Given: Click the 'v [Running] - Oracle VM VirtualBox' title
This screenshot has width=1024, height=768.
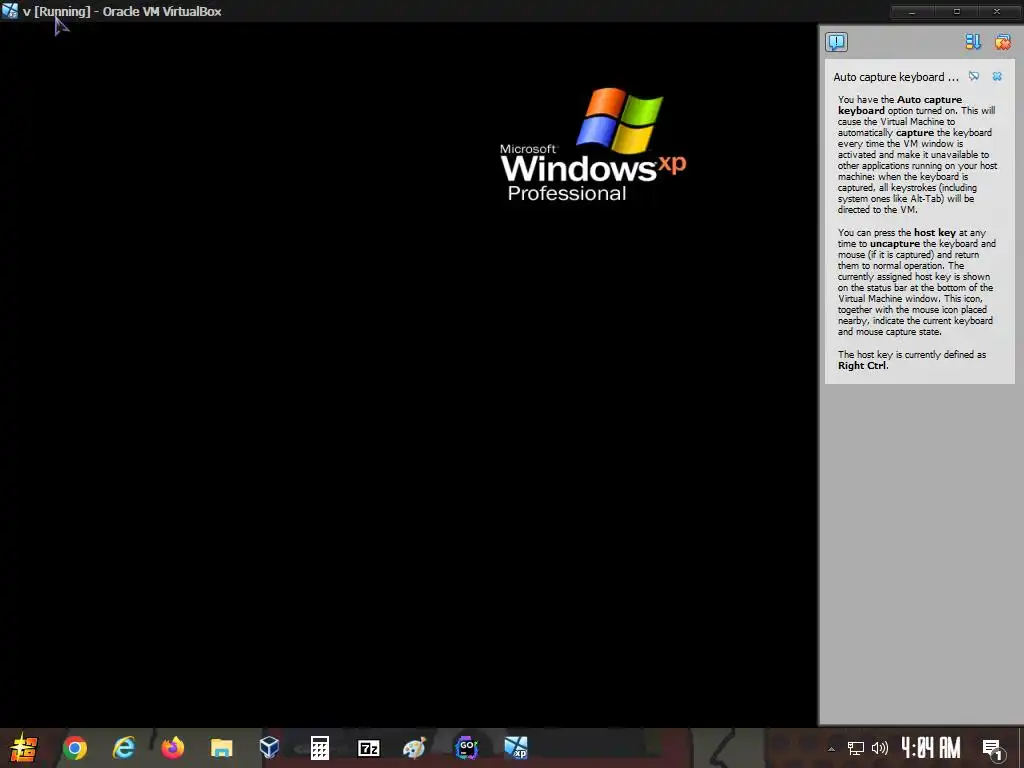Looking at the screenshot, I should pyautogui.click(x=122, y=12).
